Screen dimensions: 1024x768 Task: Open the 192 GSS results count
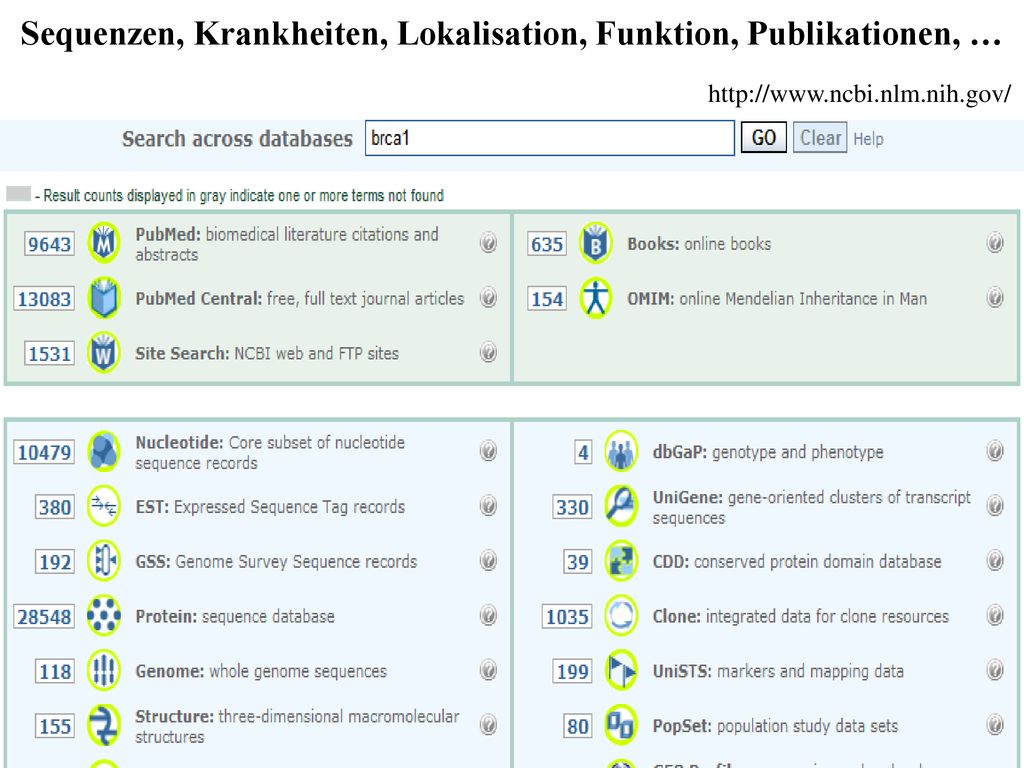(x=54, y=562)
